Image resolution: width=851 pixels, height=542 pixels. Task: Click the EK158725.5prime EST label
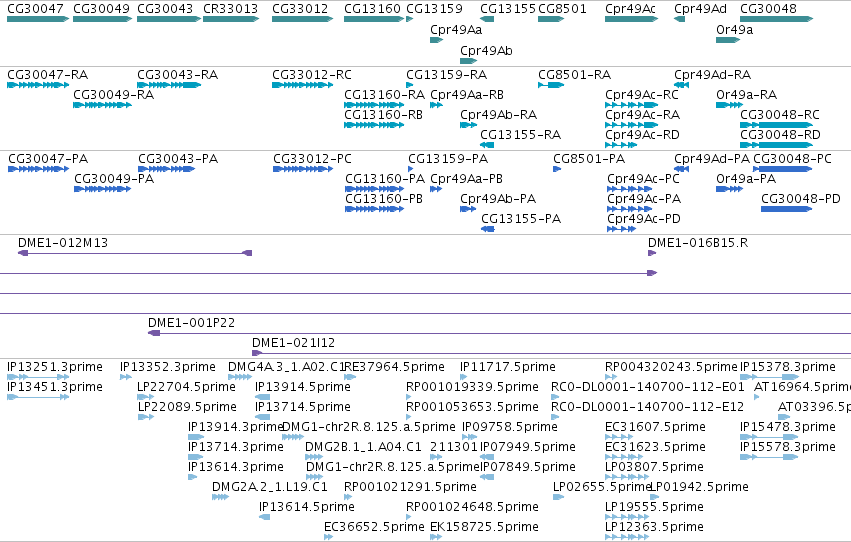485,526
